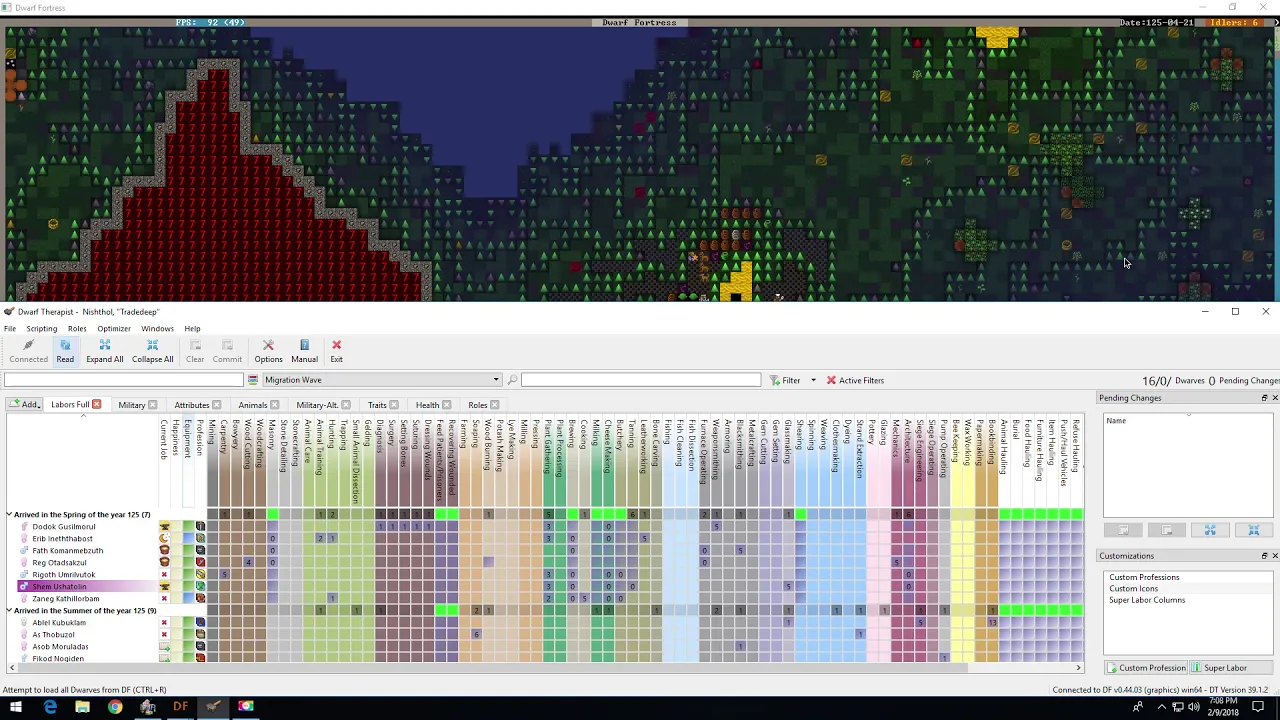Float the Pending Changes panel
1280x720 pixels.
(x=1264, y=398)
